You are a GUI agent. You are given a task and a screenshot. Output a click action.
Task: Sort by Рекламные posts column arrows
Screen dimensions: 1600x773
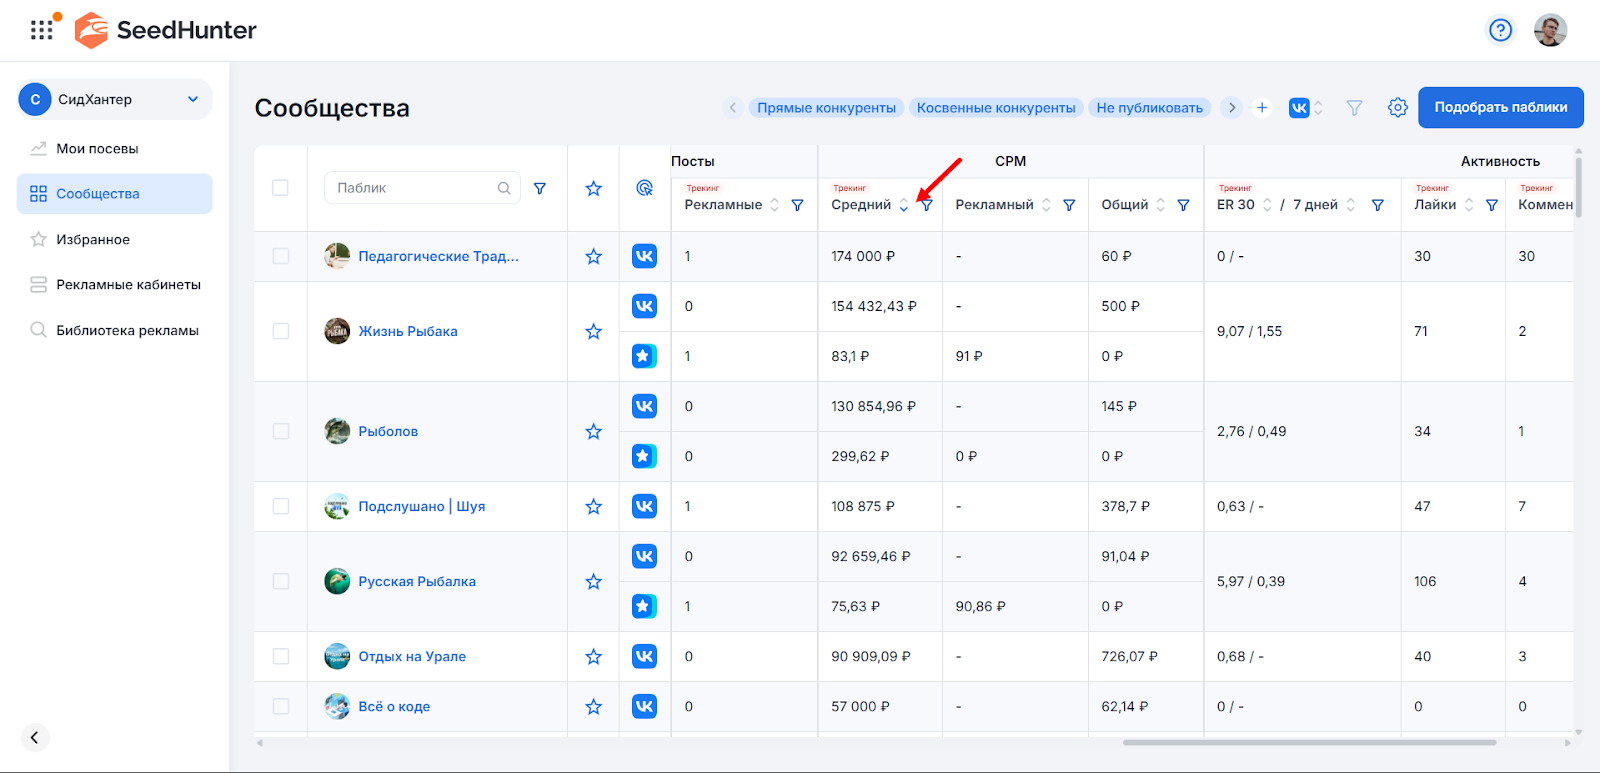pyautogui.click(x=774, y=205)
